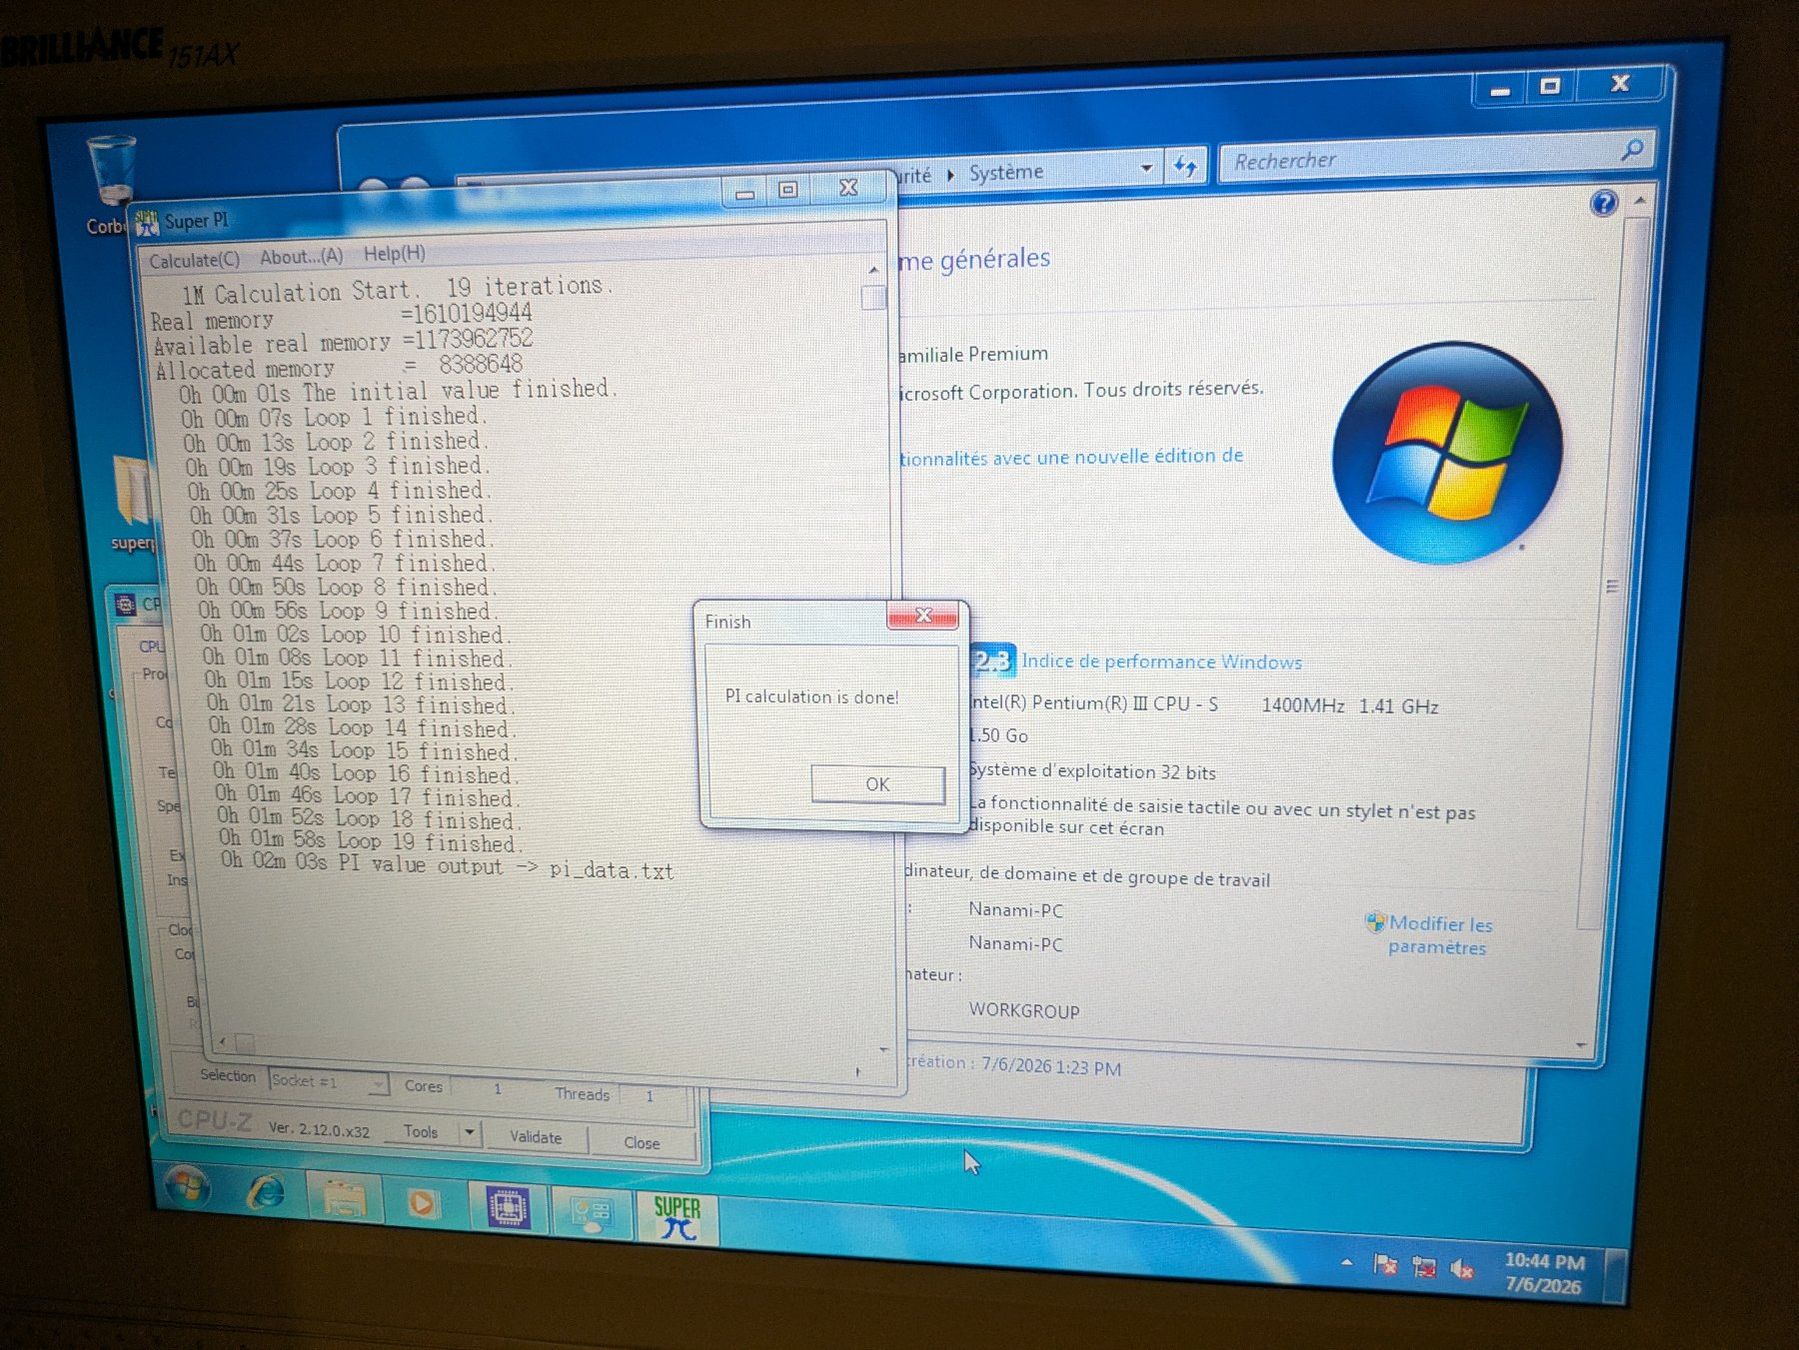Expand the Tools dropdown arrow in CPU-Z
Screen dimensions: 1799x1350
point(469,1134)
